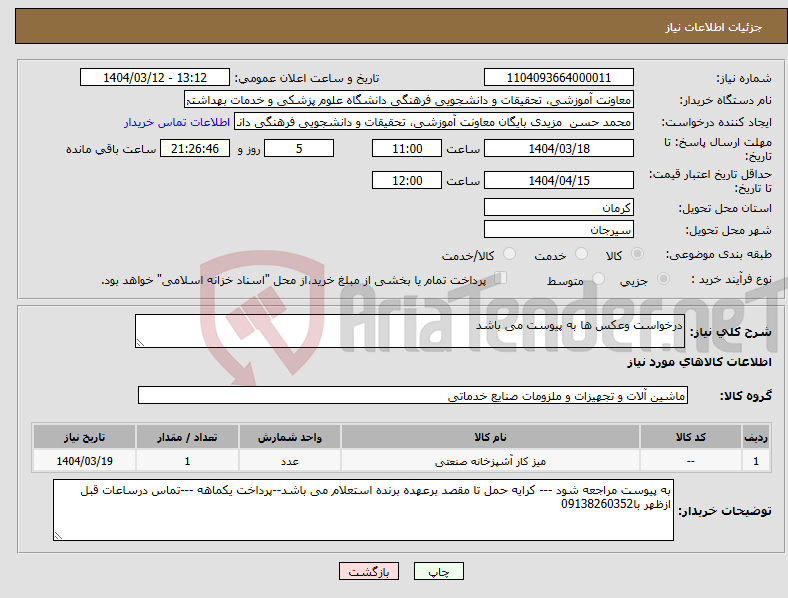Screen dimensions: 788x598
Task: Click the طبقه بندی موضوعی label
Action: (719, 254)
